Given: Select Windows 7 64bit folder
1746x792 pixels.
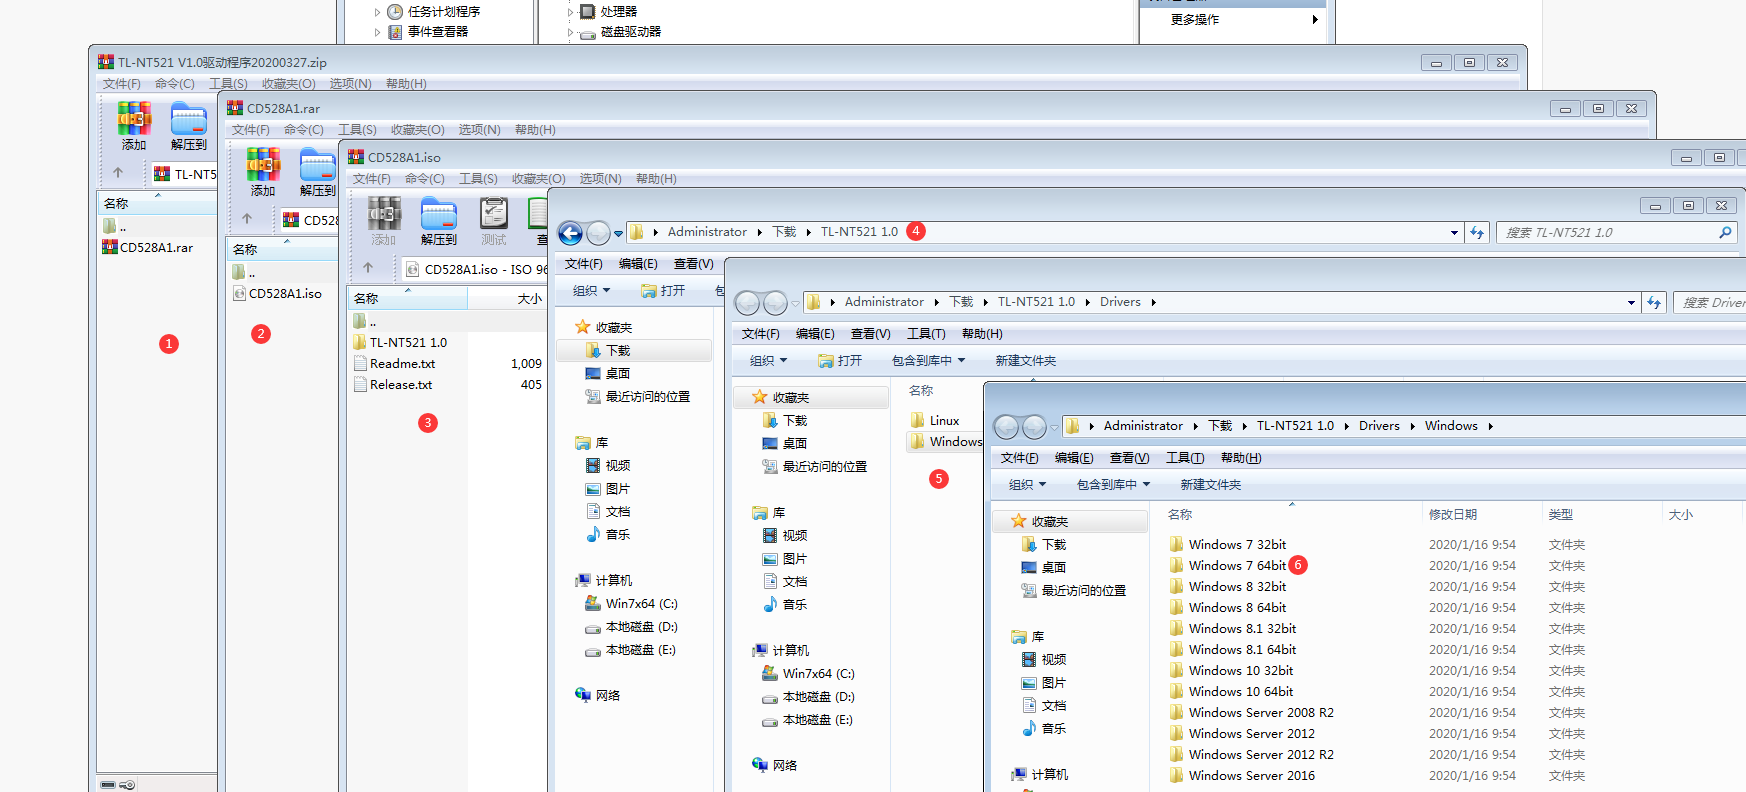Looking at the screenshot, I should tap(1228, 565).
